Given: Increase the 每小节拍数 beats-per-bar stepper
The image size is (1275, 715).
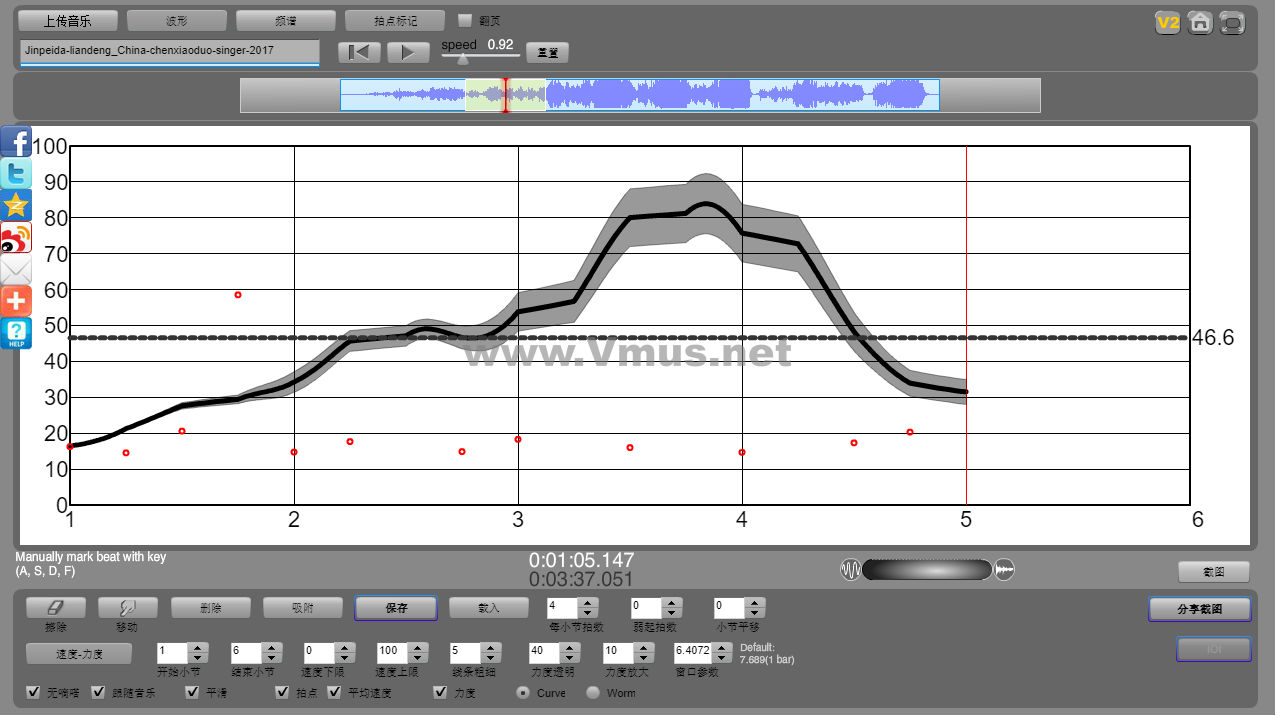Looking at the screenshot, I should [x=588, y=602].
